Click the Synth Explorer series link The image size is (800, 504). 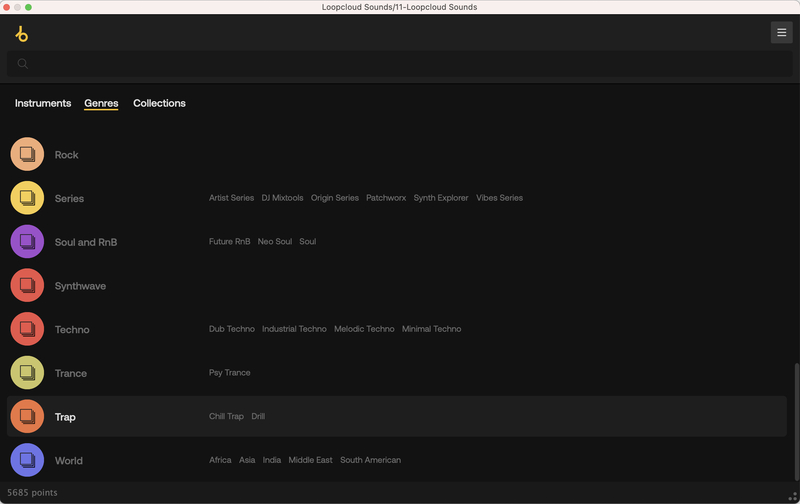pyautogui.click(x=441, y=198)
